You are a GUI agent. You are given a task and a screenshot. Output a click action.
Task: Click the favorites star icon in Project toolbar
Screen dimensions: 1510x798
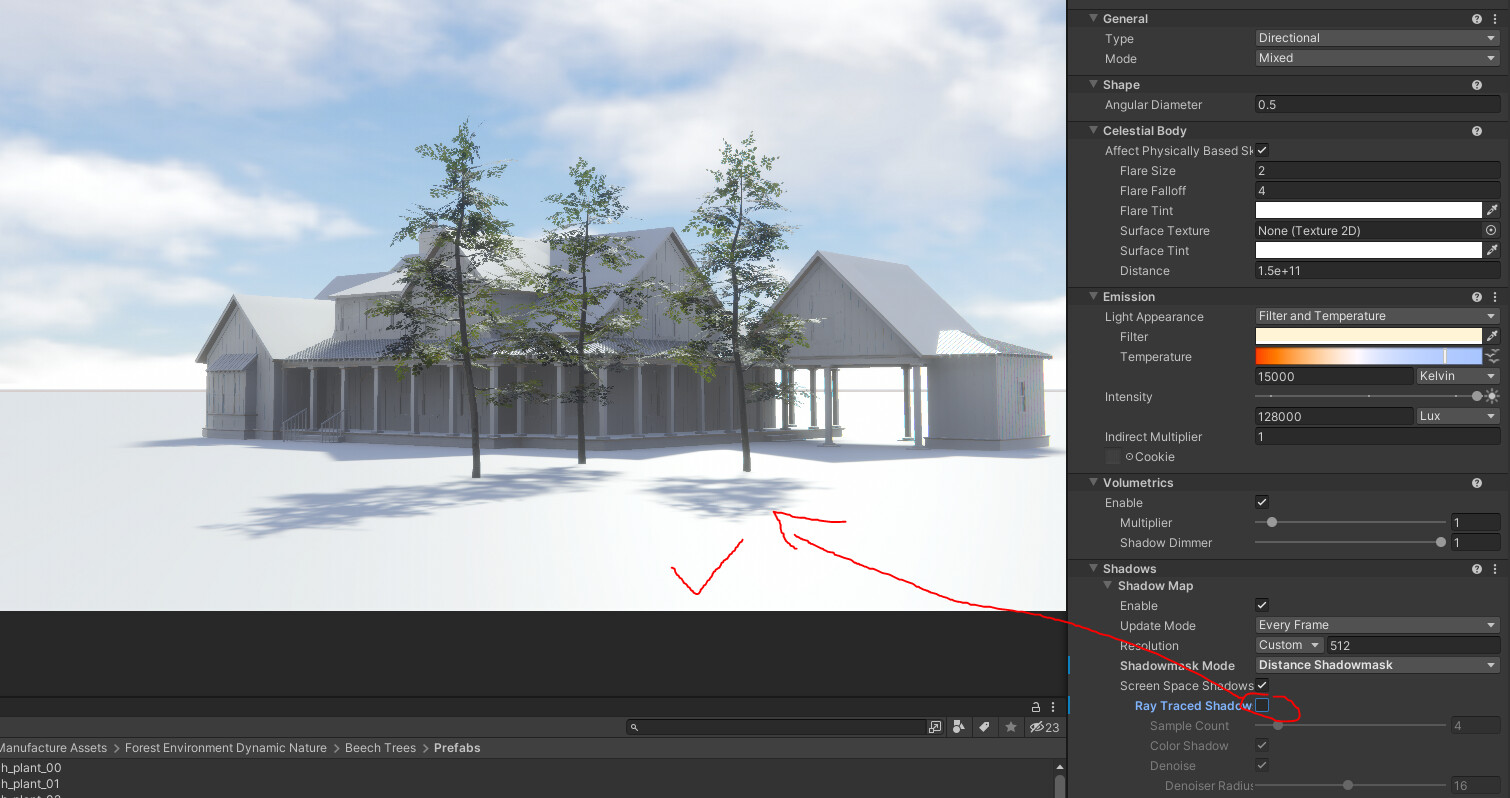tap(1010, 727)
